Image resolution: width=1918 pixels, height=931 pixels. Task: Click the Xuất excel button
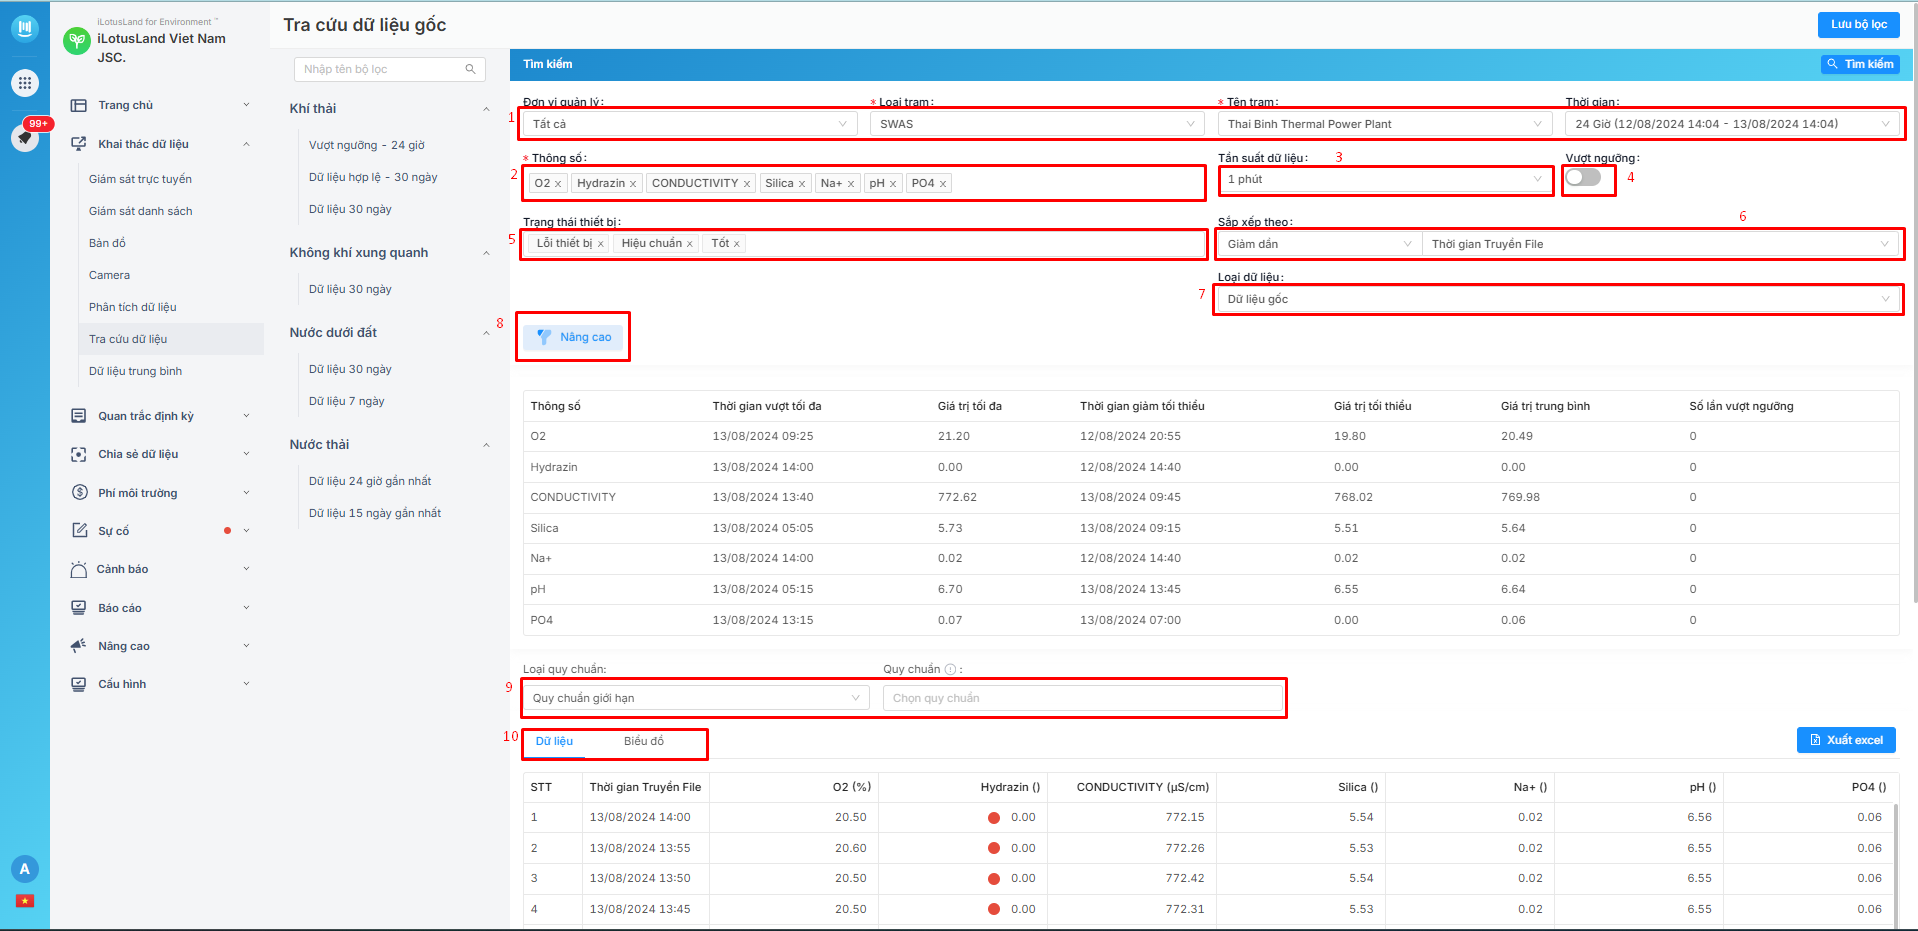[1846, 740]
